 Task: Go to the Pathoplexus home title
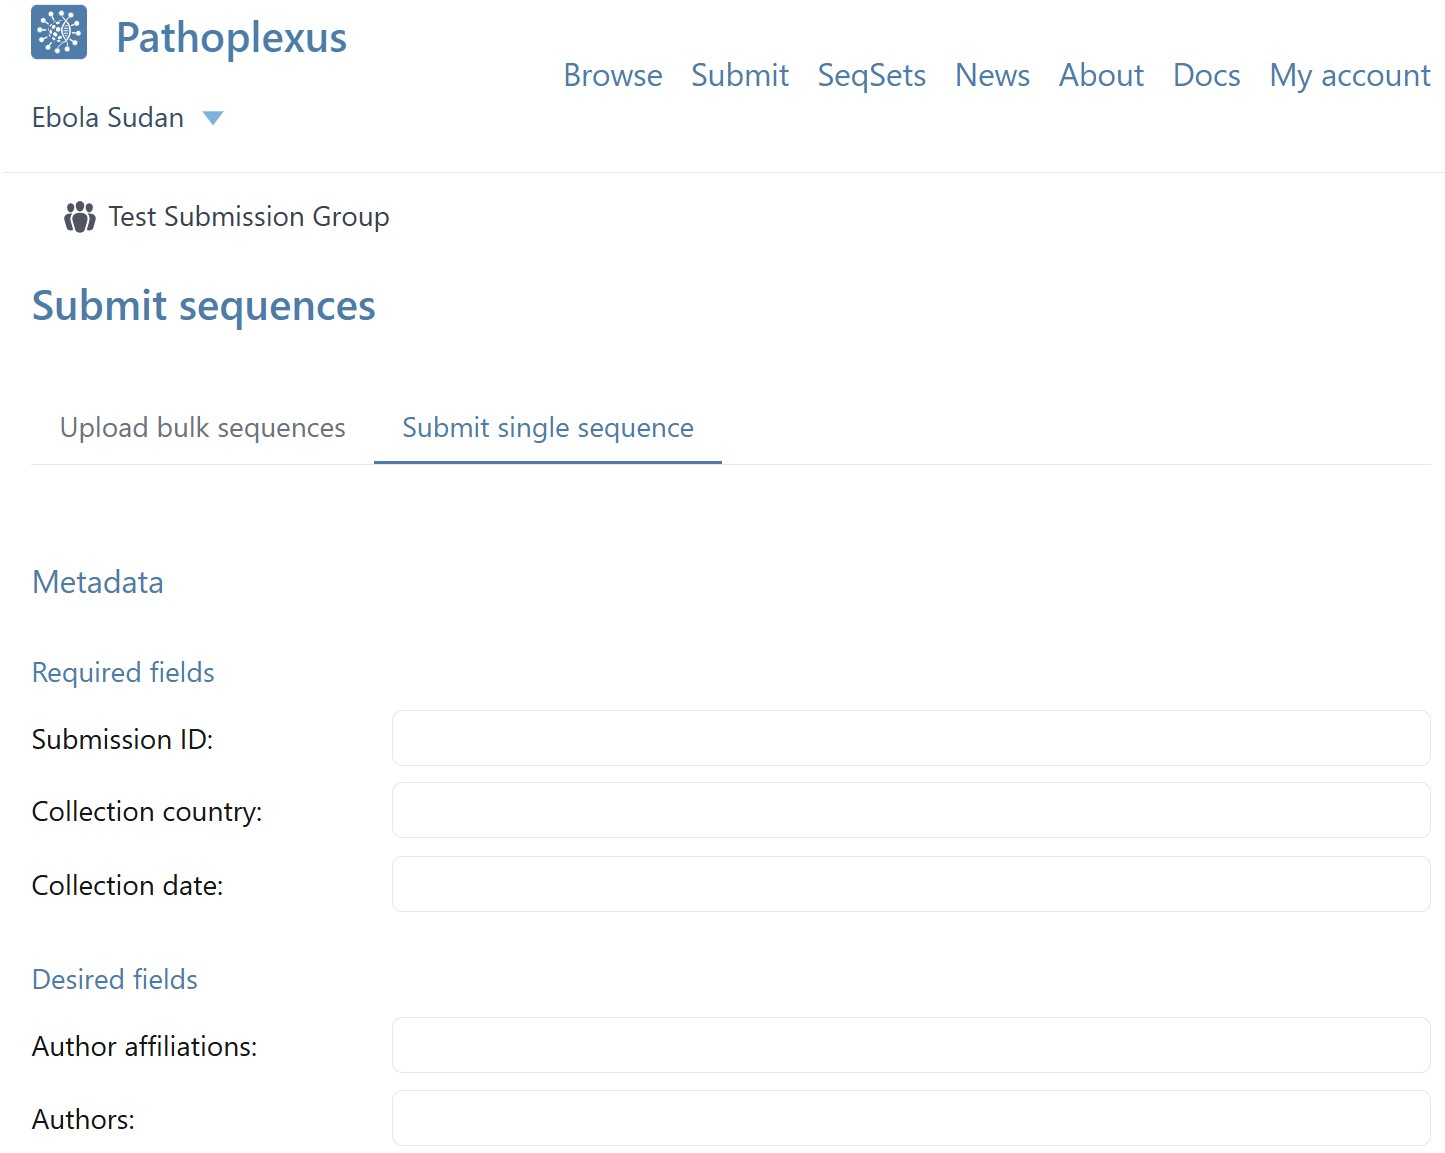click(x=231, y=38)
